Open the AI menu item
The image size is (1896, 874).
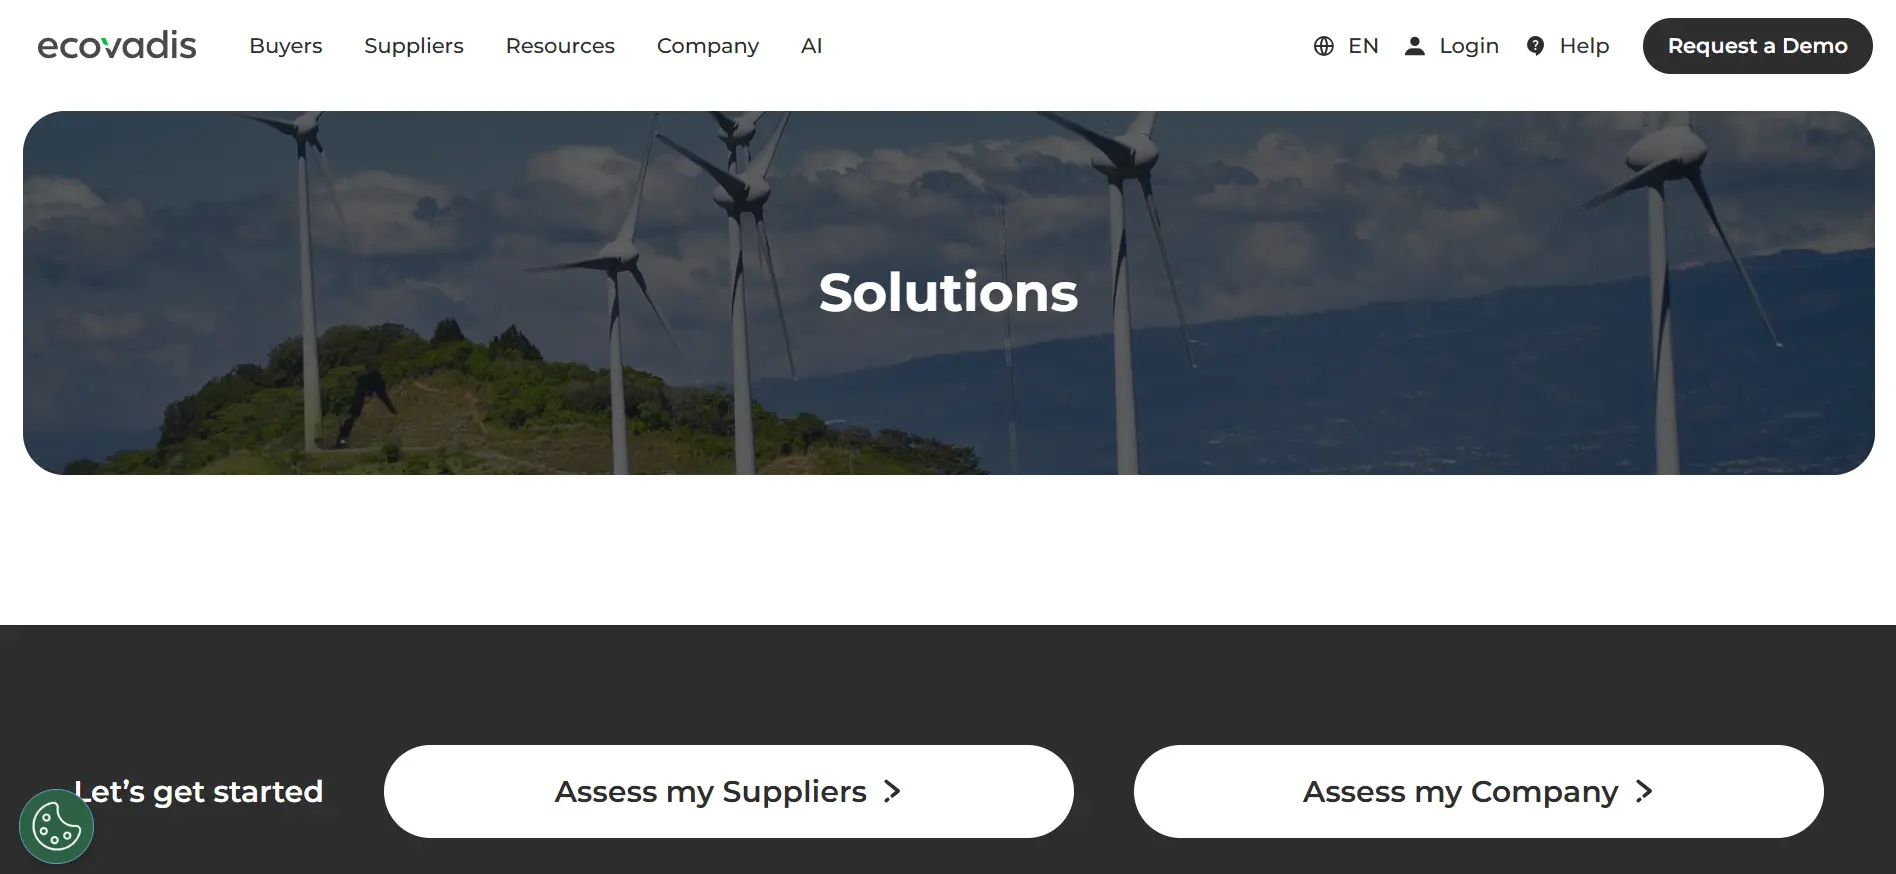pos(811,46)
